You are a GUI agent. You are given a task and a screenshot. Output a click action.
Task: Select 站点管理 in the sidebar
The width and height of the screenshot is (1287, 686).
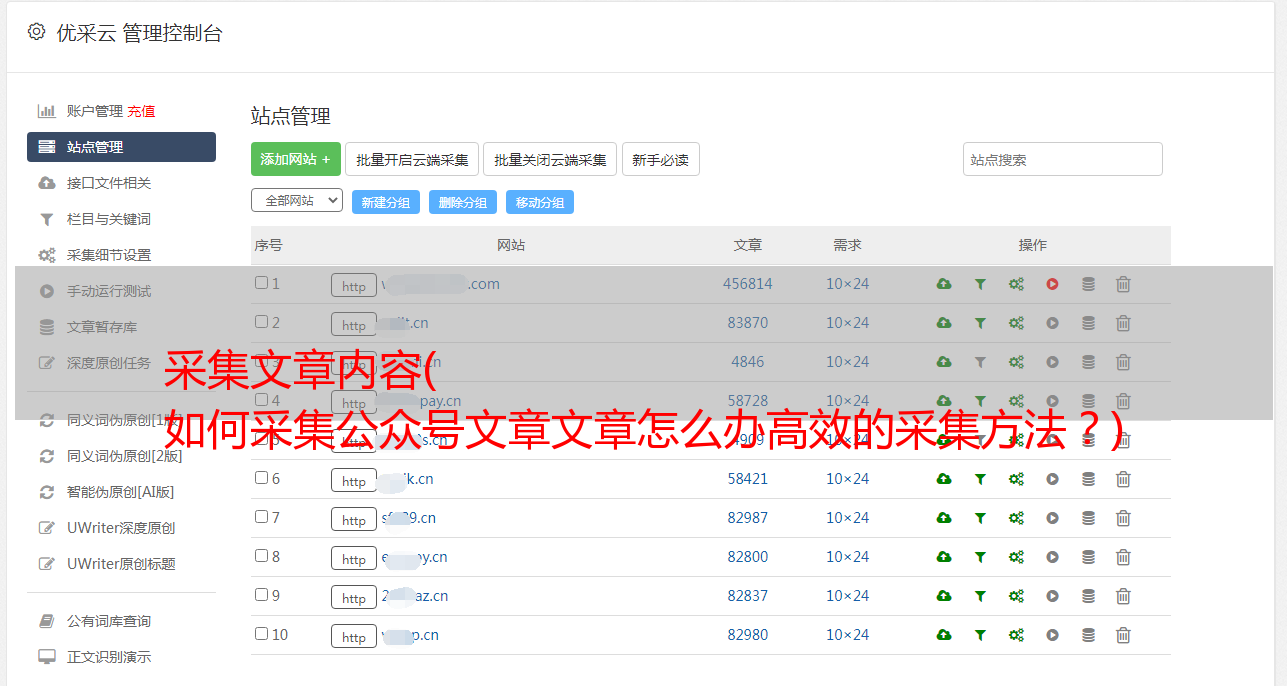[121, 147]
